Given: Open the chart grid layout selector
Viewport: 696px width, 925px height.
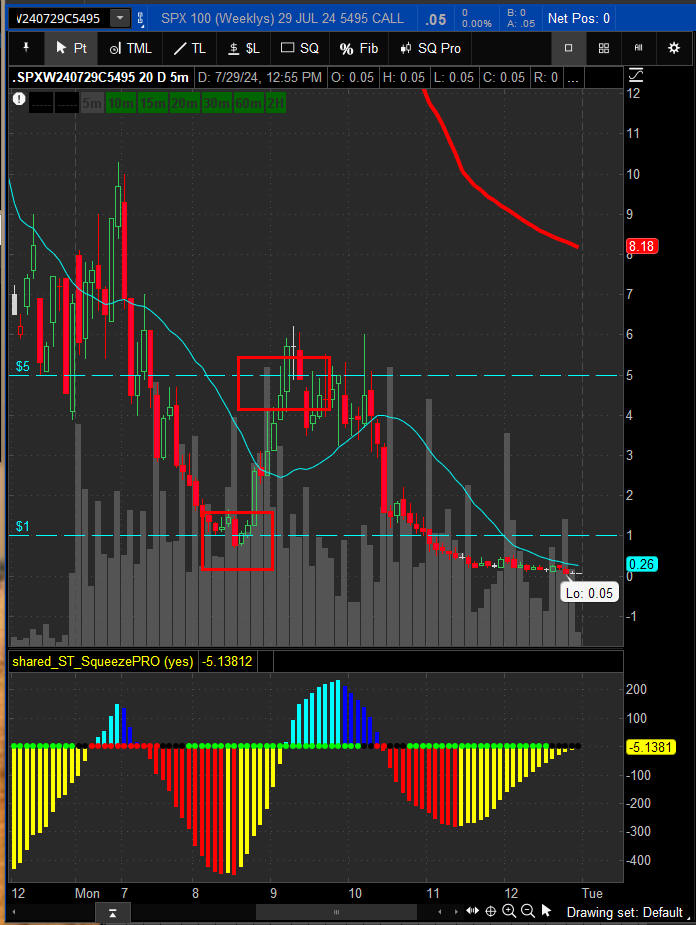Looking at the screenshot, I should pos(603,48).
